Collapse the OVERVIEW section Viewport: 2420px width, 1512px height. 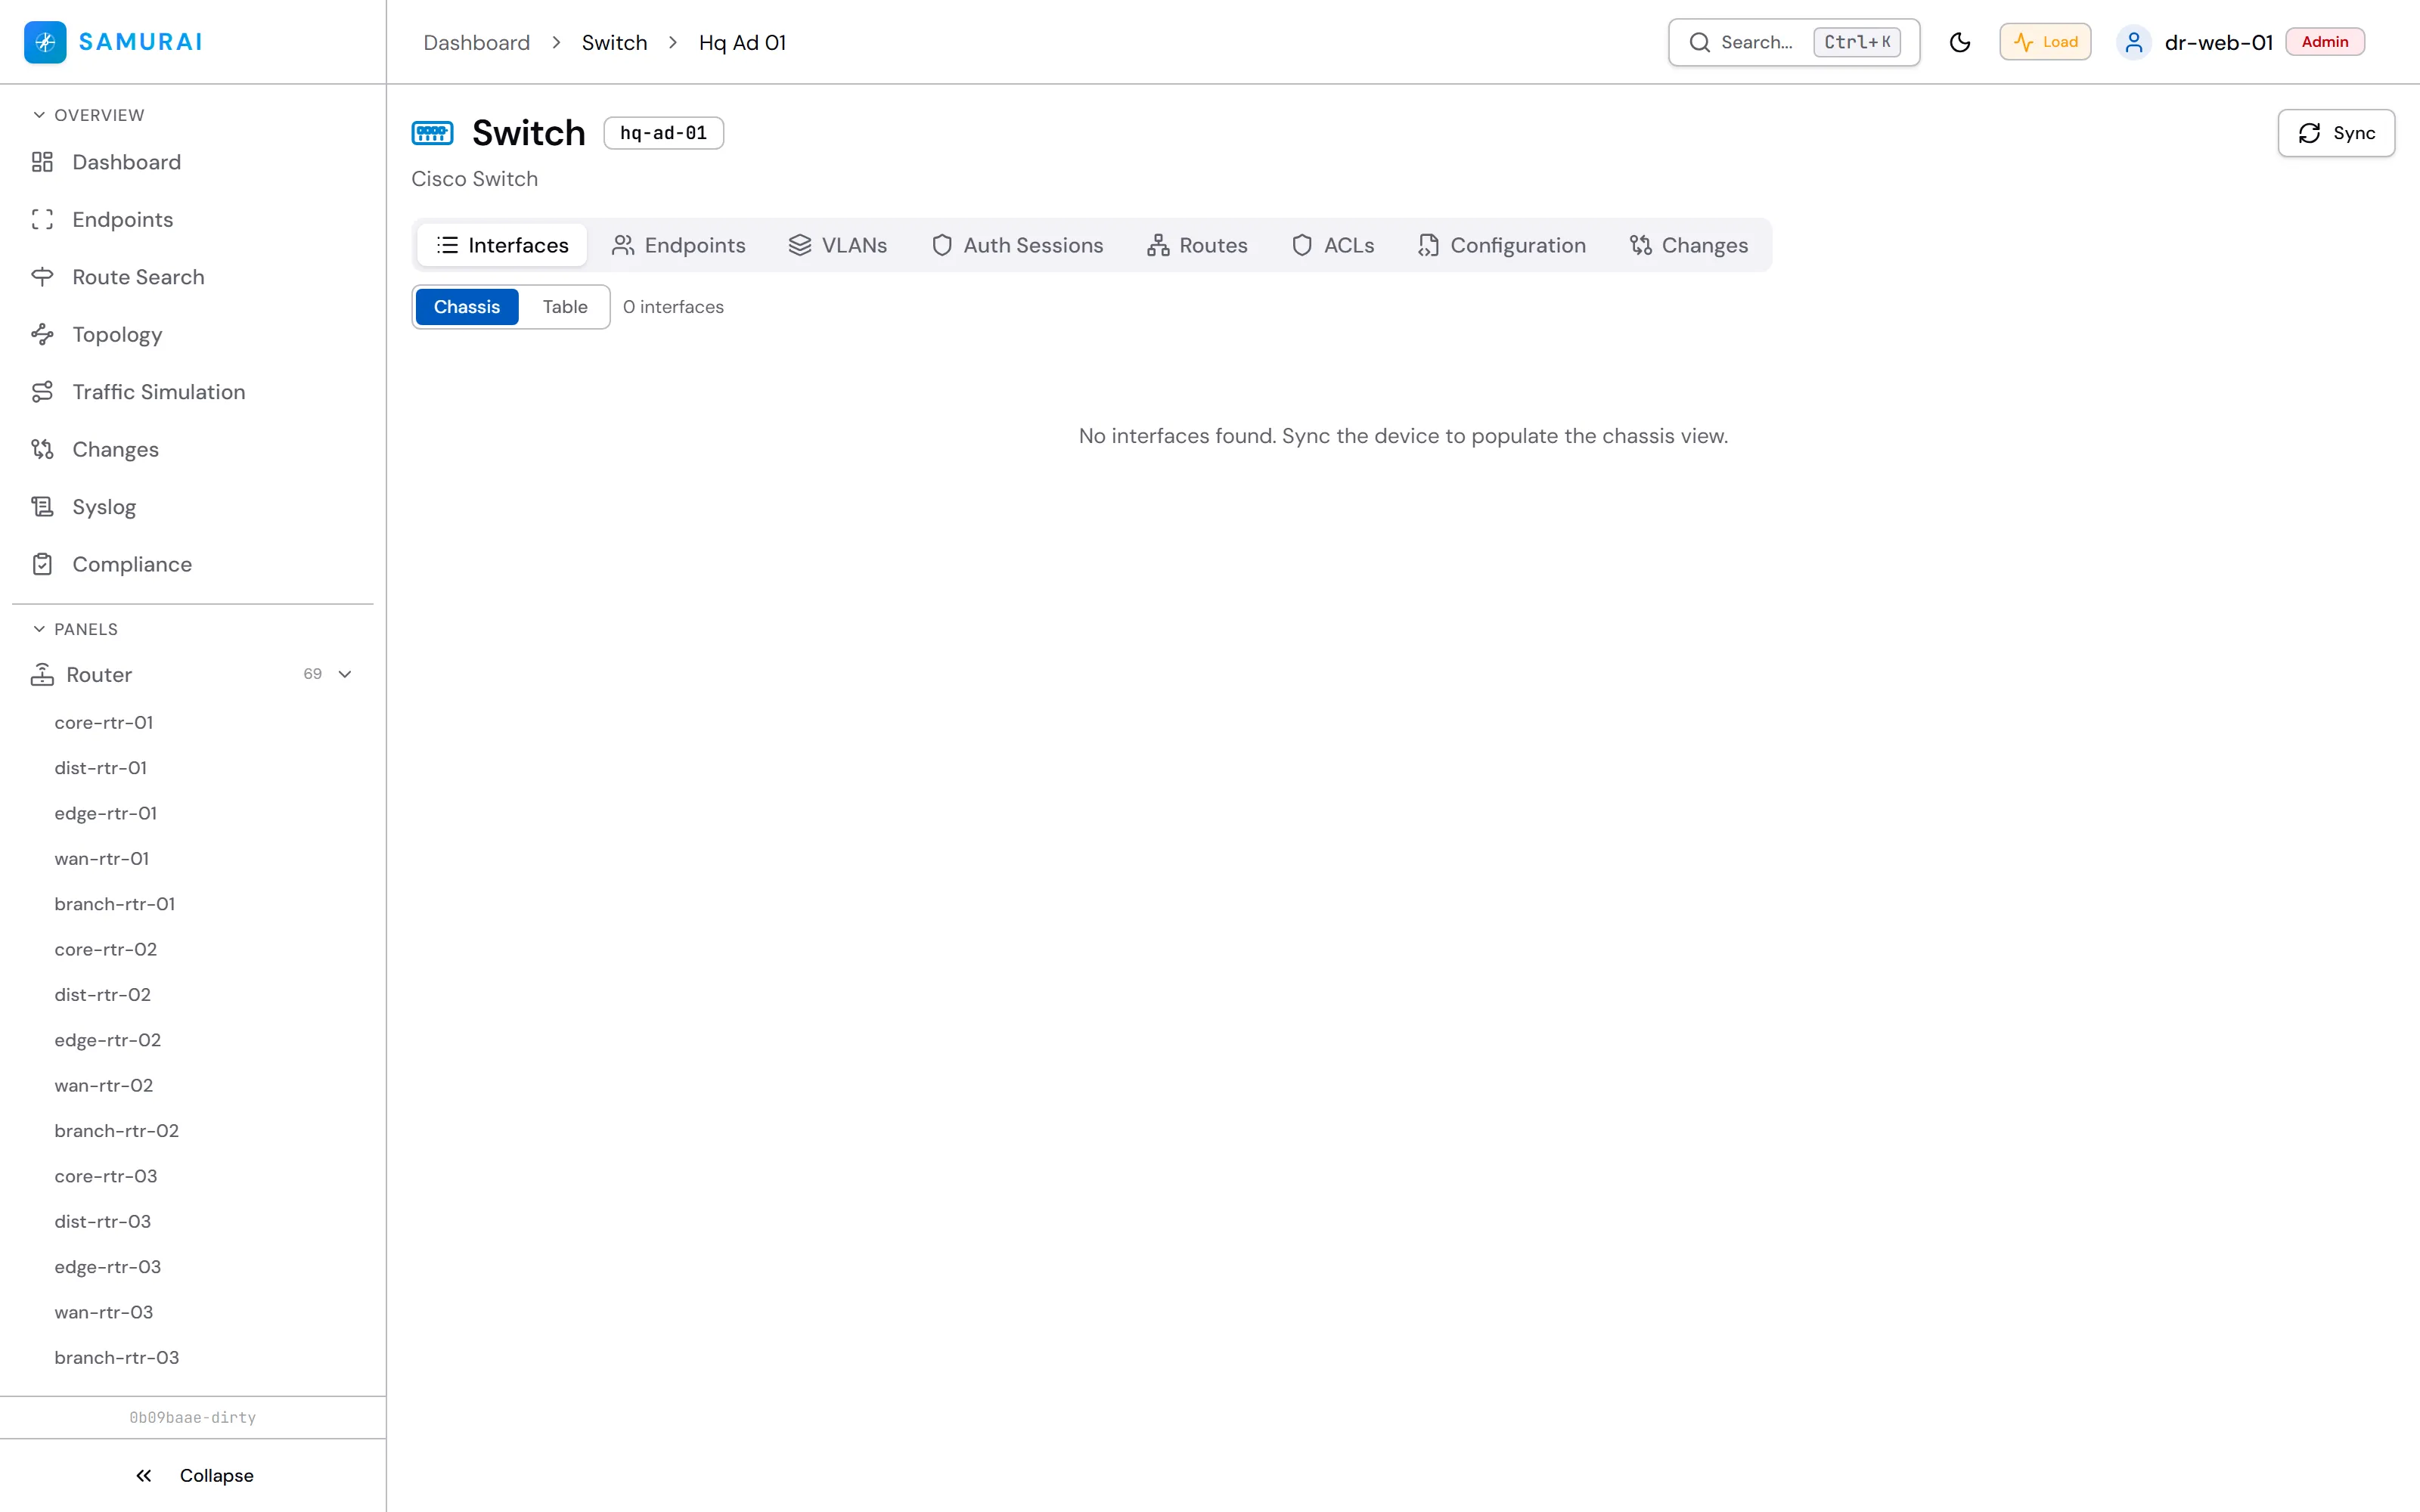[x=88, y=115]
